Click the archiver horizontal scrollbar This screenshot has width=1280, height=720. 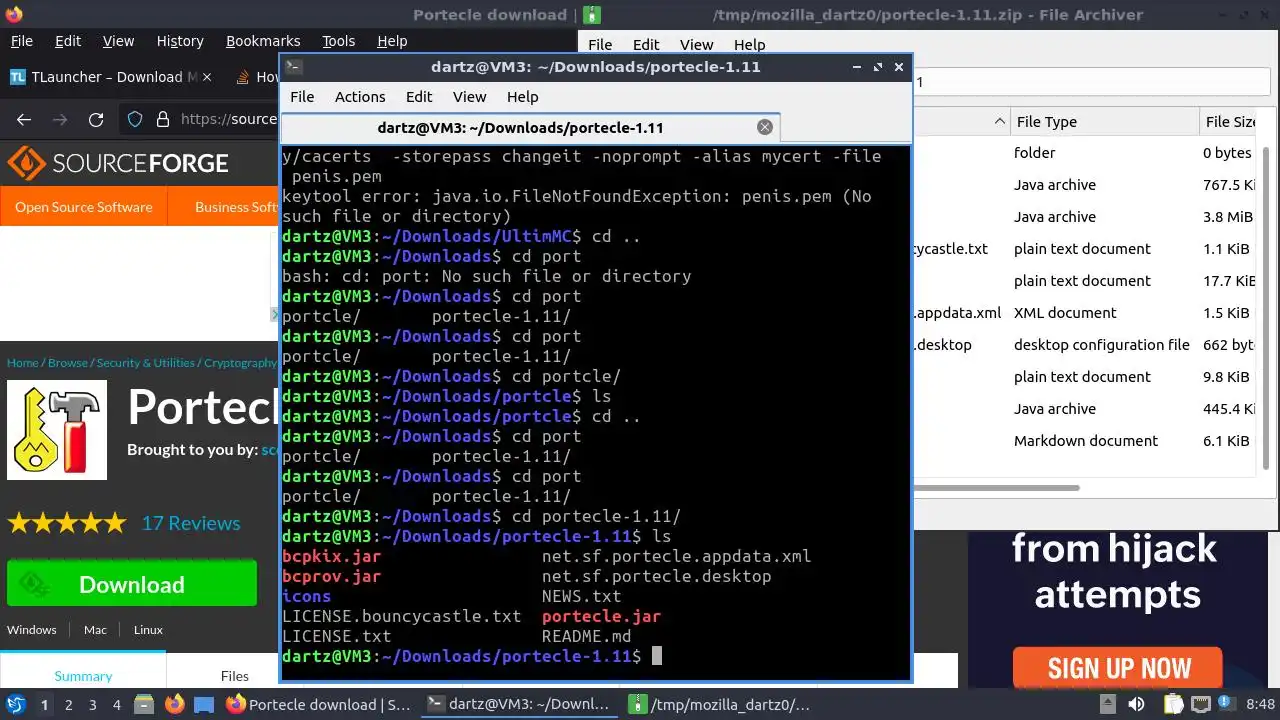pos(997,488)
